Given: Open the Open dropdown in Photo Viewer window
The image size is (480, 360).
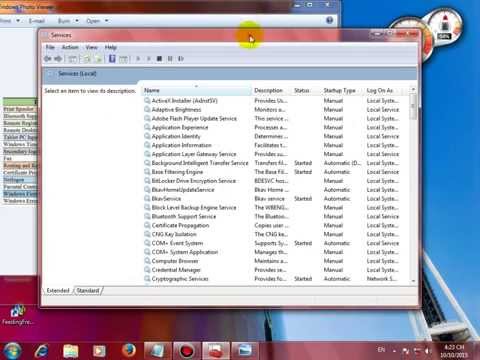Looking at the screenshot, I should click(x=97, y=21).
